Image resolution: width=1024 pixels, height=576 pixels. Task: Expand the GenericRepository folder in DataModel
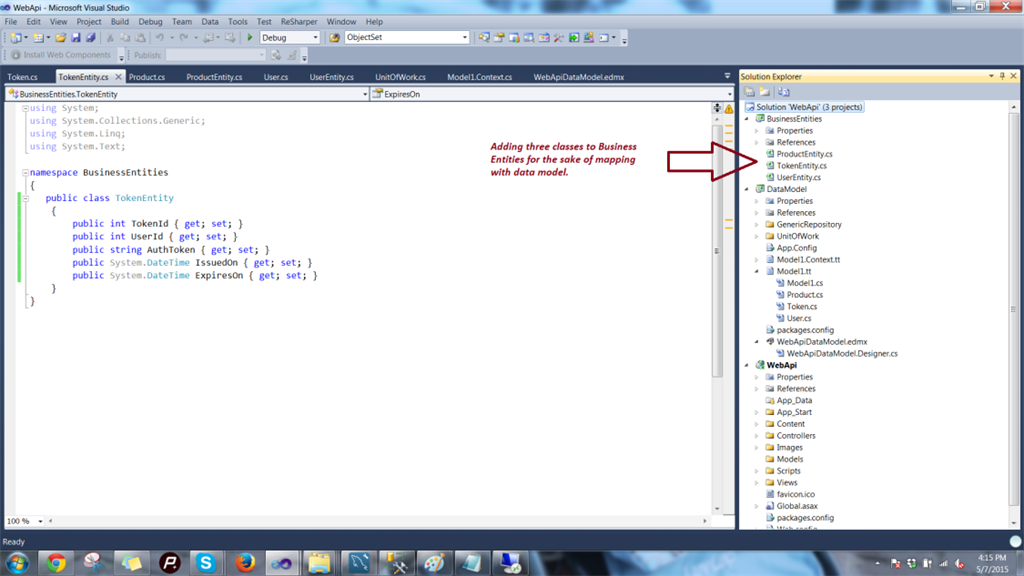coord(757,225)
